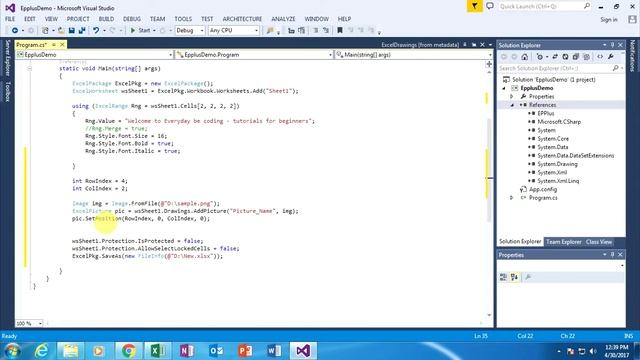Image resolution: width=640 pixels, height=360 pixels.
Task: Open Excel from the taskbar
Action: tap(158, 351)
